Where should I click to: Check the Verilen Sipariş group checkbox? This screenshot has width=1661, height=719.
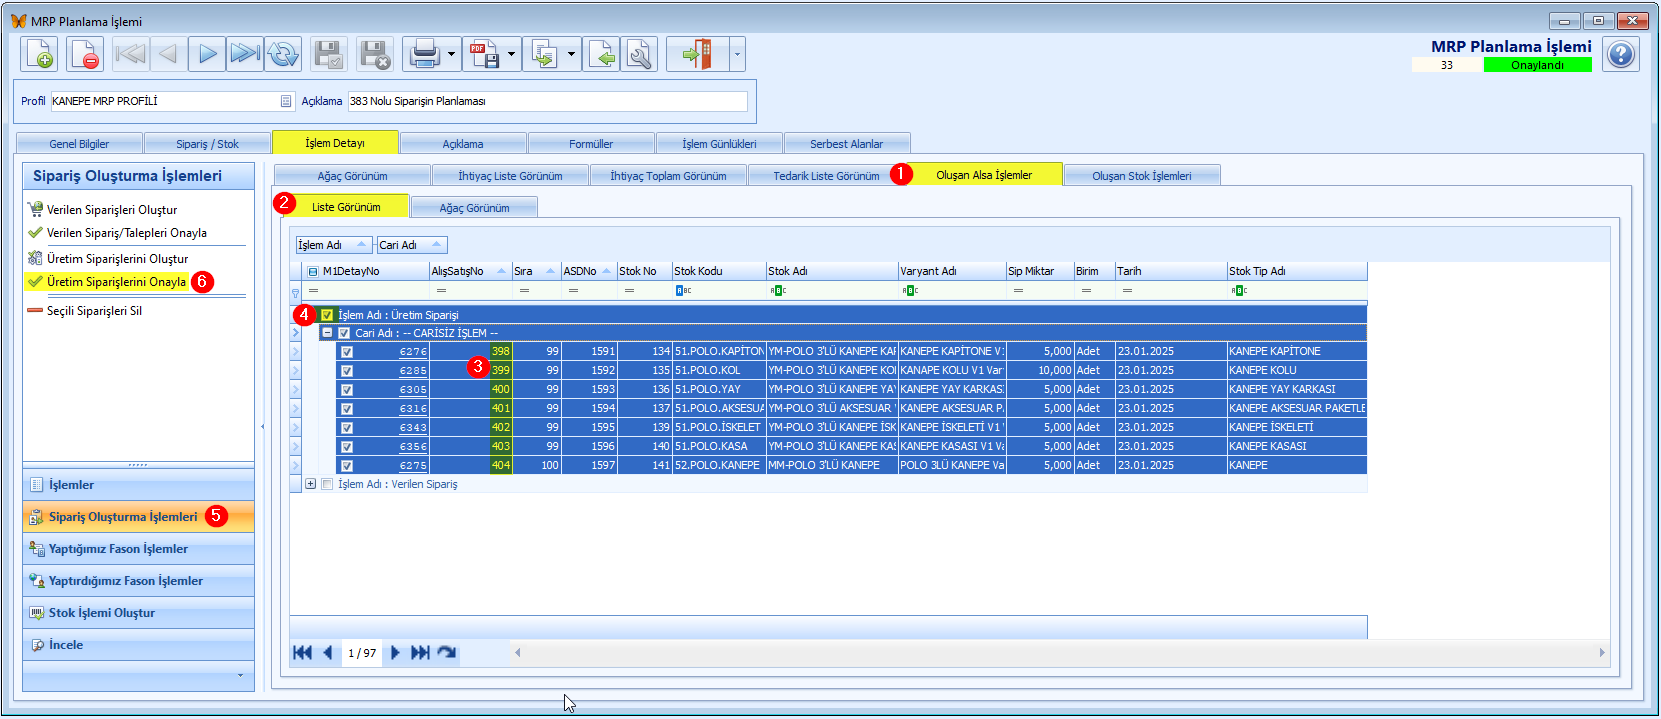pos(327,484)
